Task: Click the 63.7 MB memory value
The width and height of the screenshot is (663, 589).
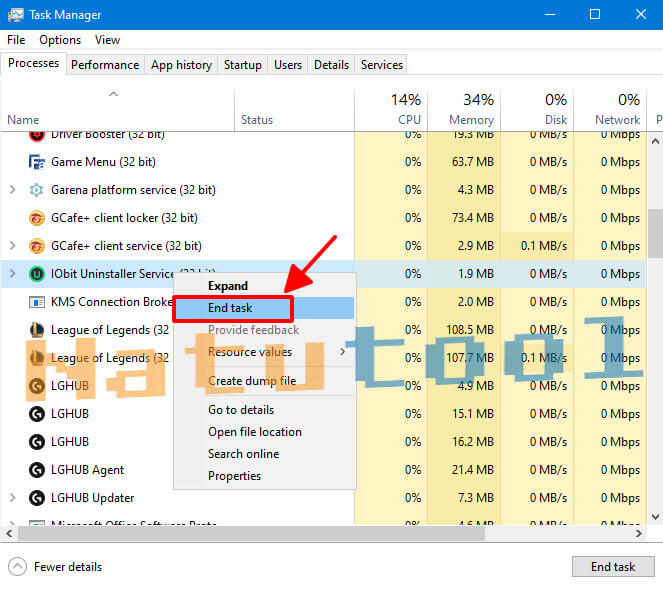Action: click(x=473, y=162)
